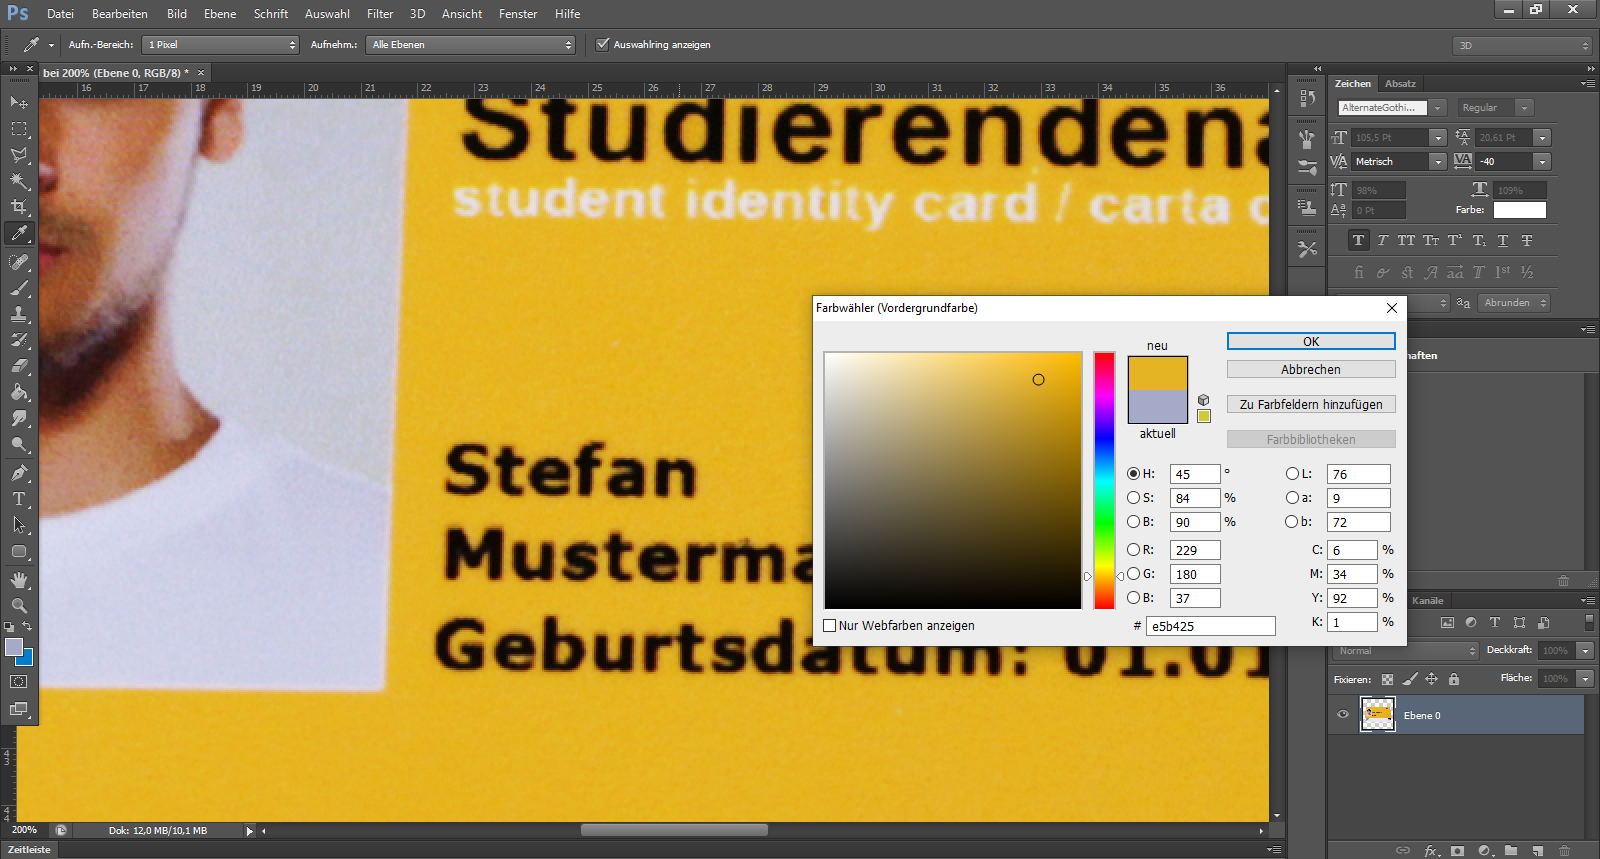The height and width of the screenshot is (859, 1600).
Task: Click the Farbbibliotheken button
Action: (x=1311, y=440)
